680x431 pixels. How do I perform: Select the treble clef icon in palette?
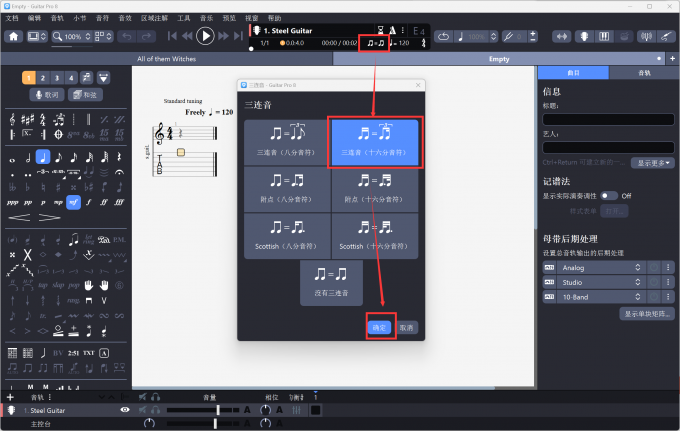coord(12,119)
